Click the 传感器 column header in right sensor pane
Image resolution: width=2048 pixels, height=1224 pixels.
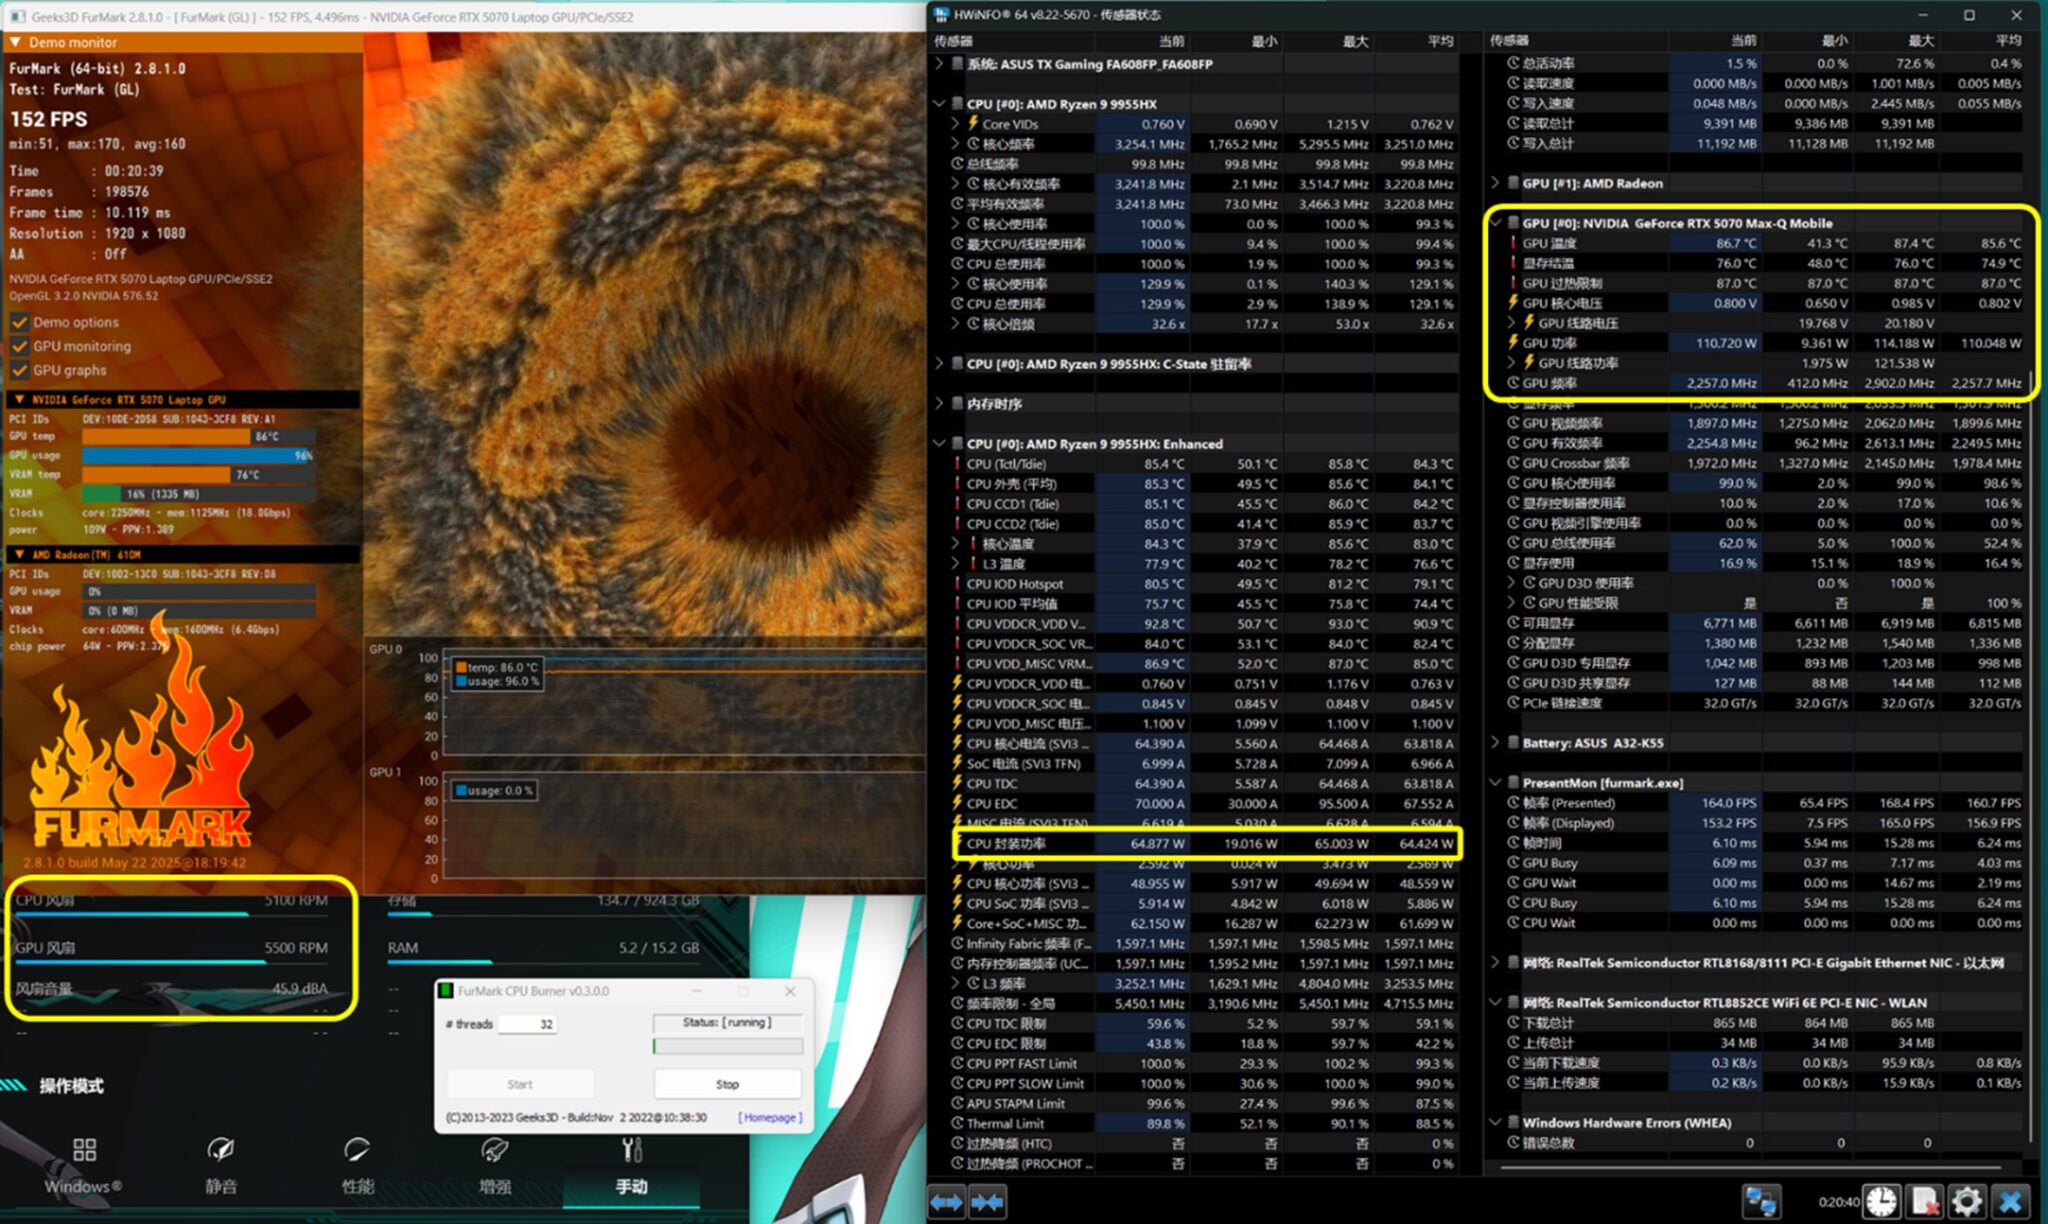(1509, 41)
